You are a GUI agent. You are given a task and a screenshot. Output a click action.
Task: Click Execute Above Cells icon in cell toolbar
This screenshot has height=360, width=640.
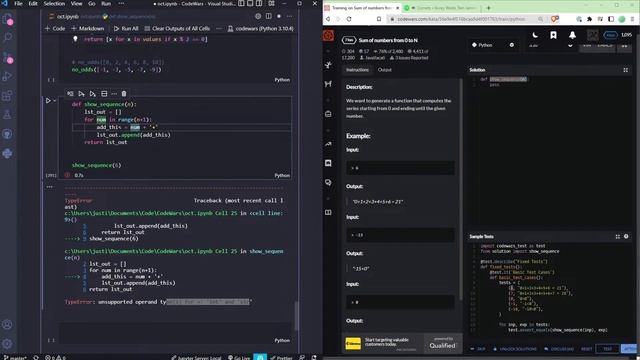pos(81,94)
